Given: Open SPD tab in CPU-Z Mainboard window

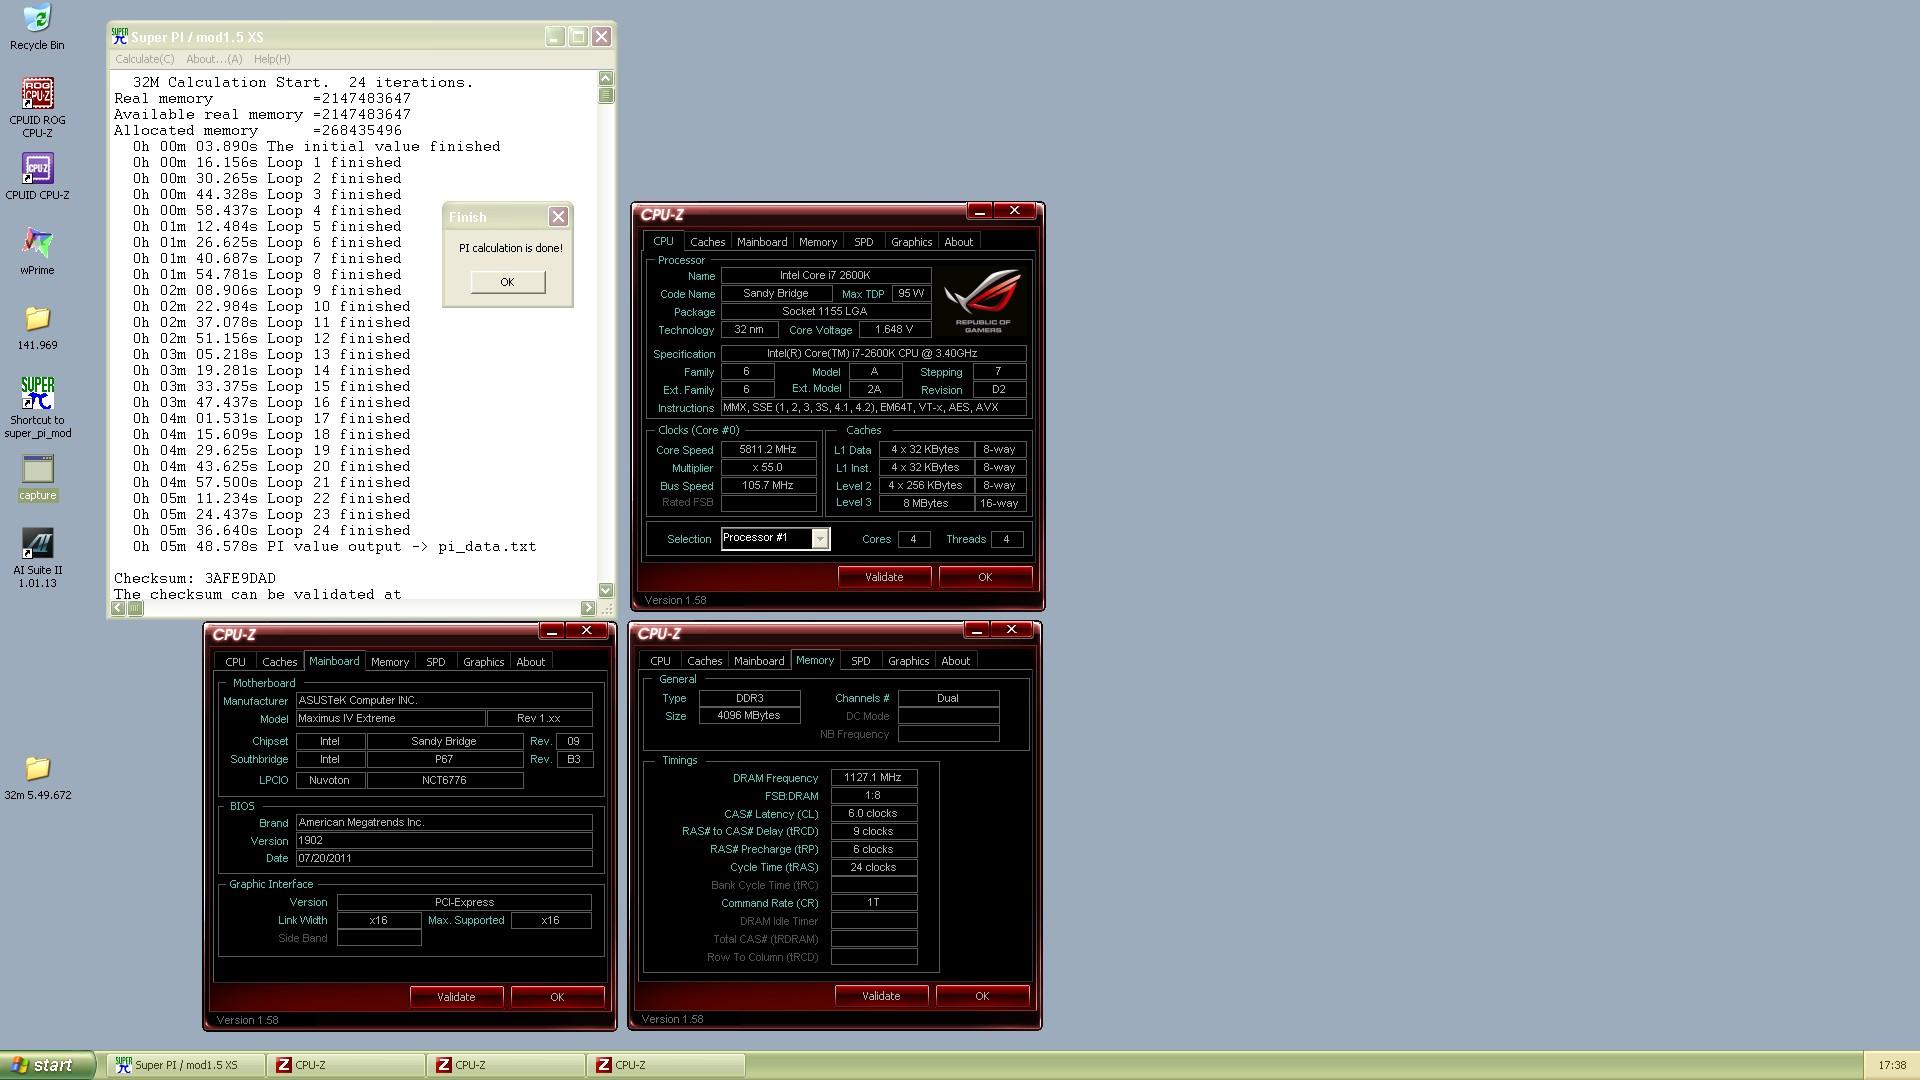Looking at the screenshot, I should pos(435,662).
